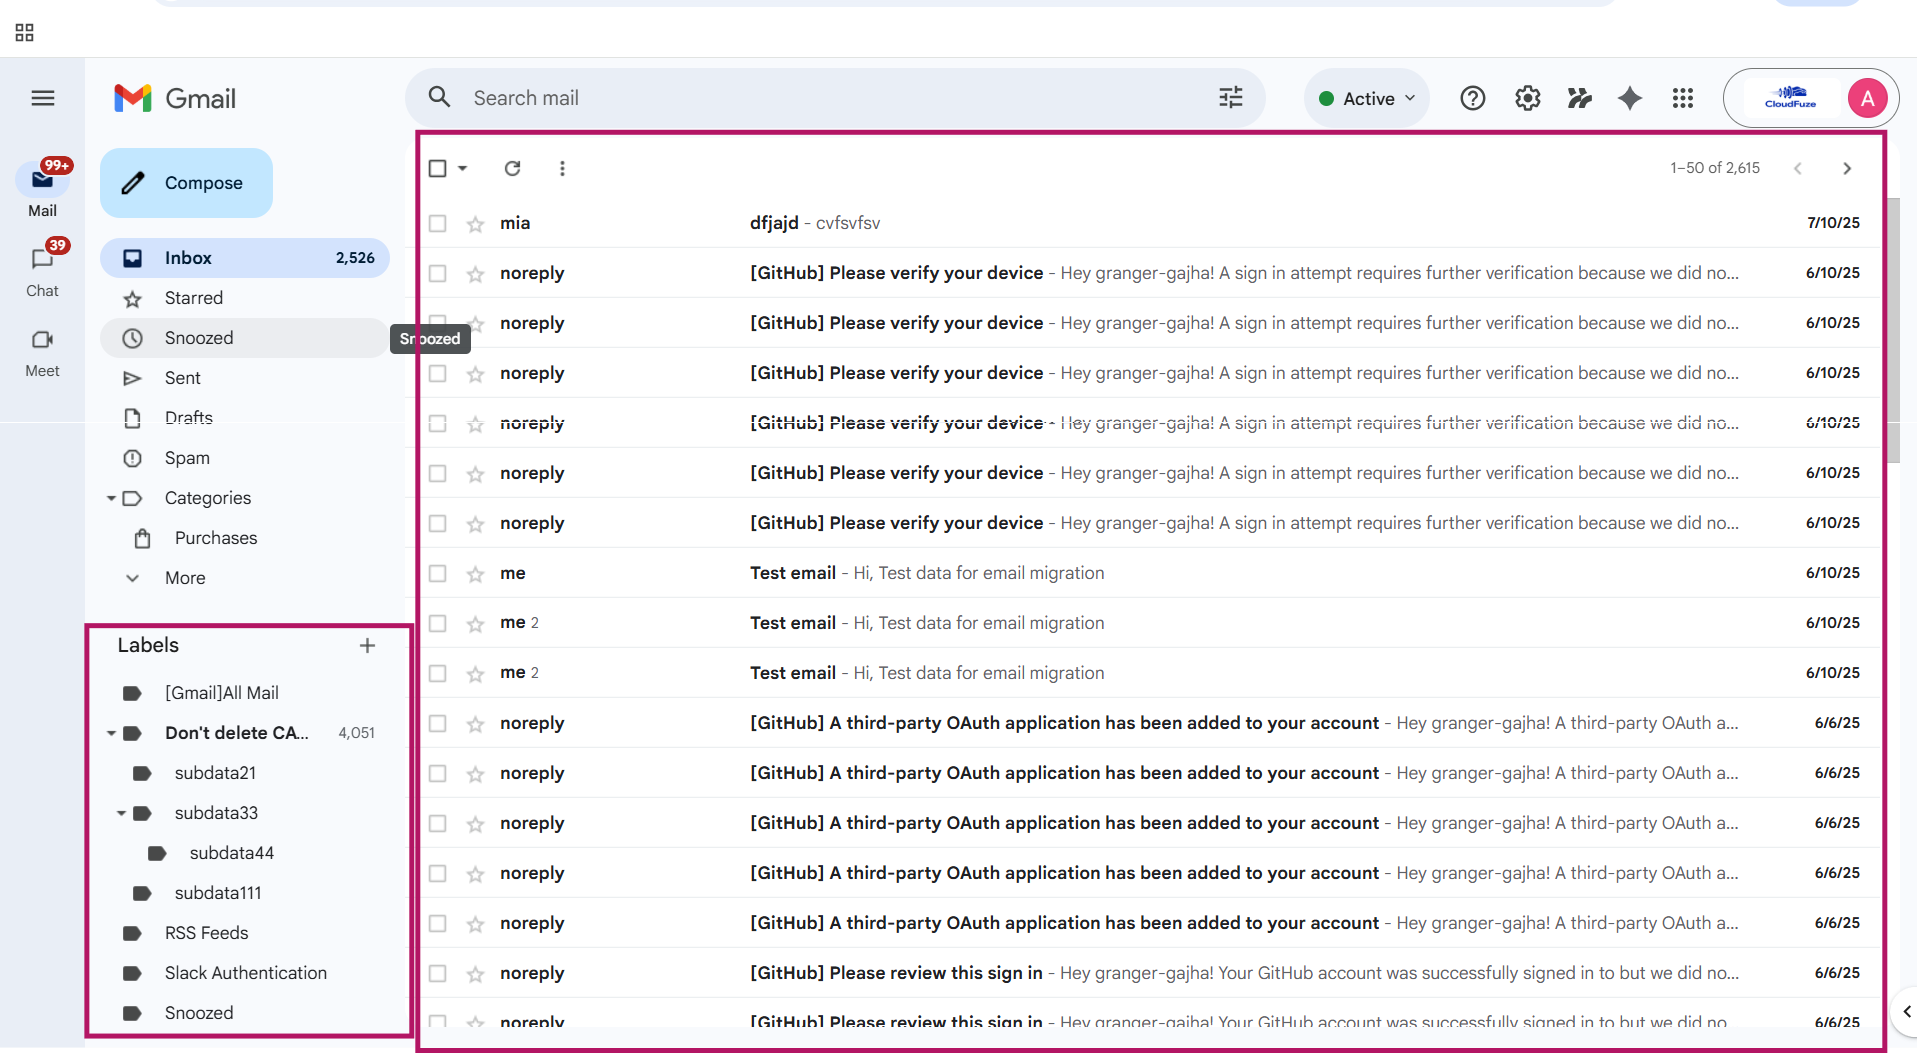Create a new label with plus icon

click(367, 645)
